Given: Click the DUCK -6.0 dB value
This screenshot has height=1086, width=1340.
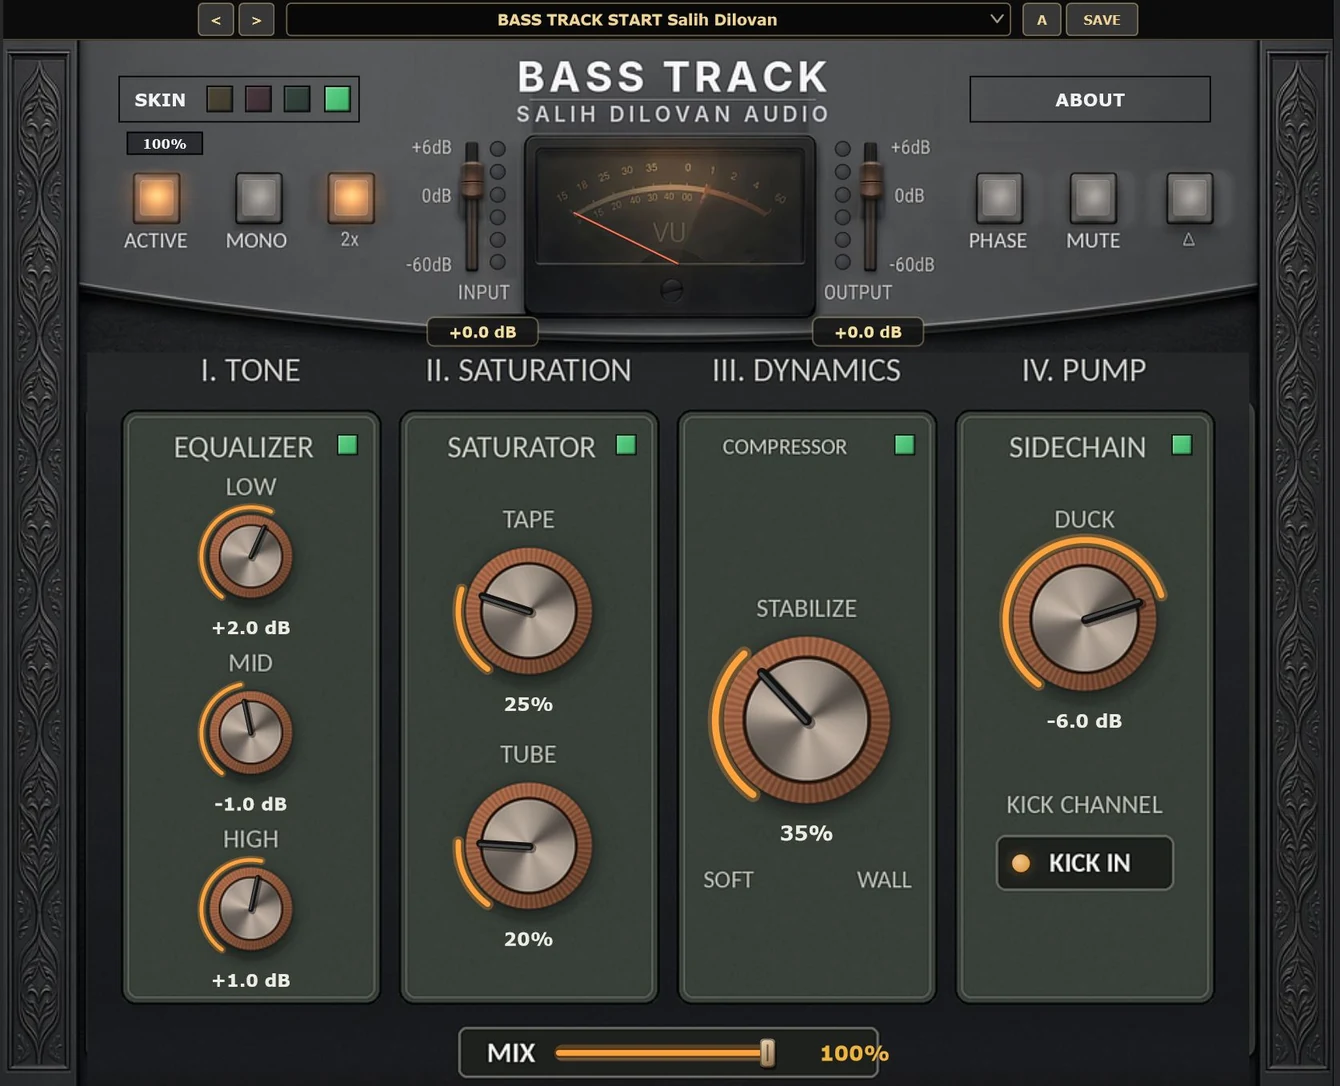Looking at the screenshot, I should 1084,721.
